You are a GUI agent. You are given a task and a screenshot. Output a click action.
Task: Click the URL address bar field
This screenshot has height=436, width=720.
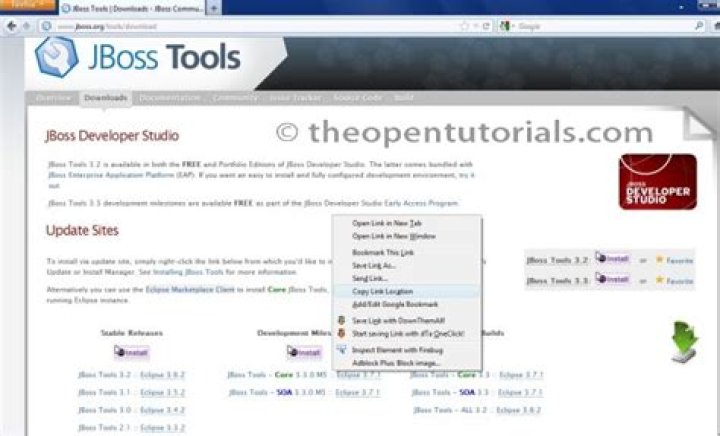pos(257,27)
